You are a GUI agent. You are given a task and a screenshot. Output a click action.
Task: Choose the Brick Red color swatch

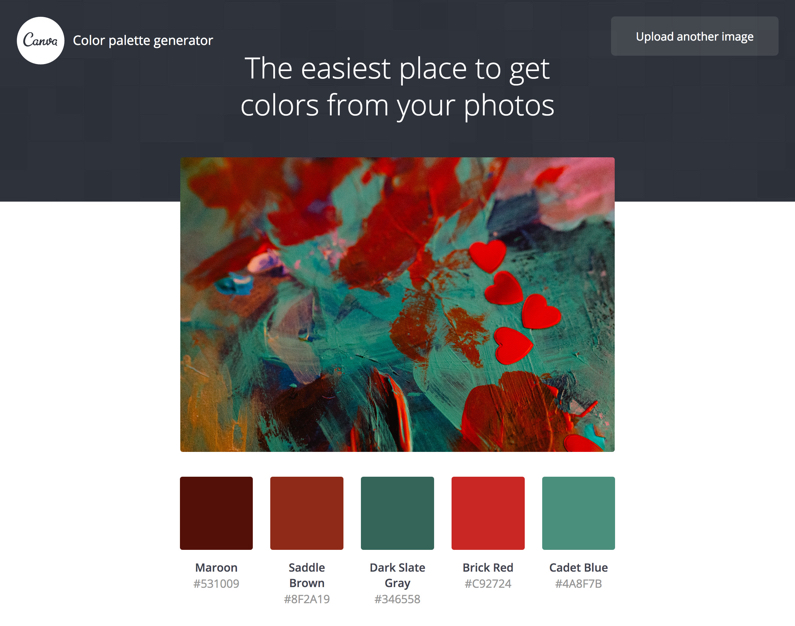[488, 513]
